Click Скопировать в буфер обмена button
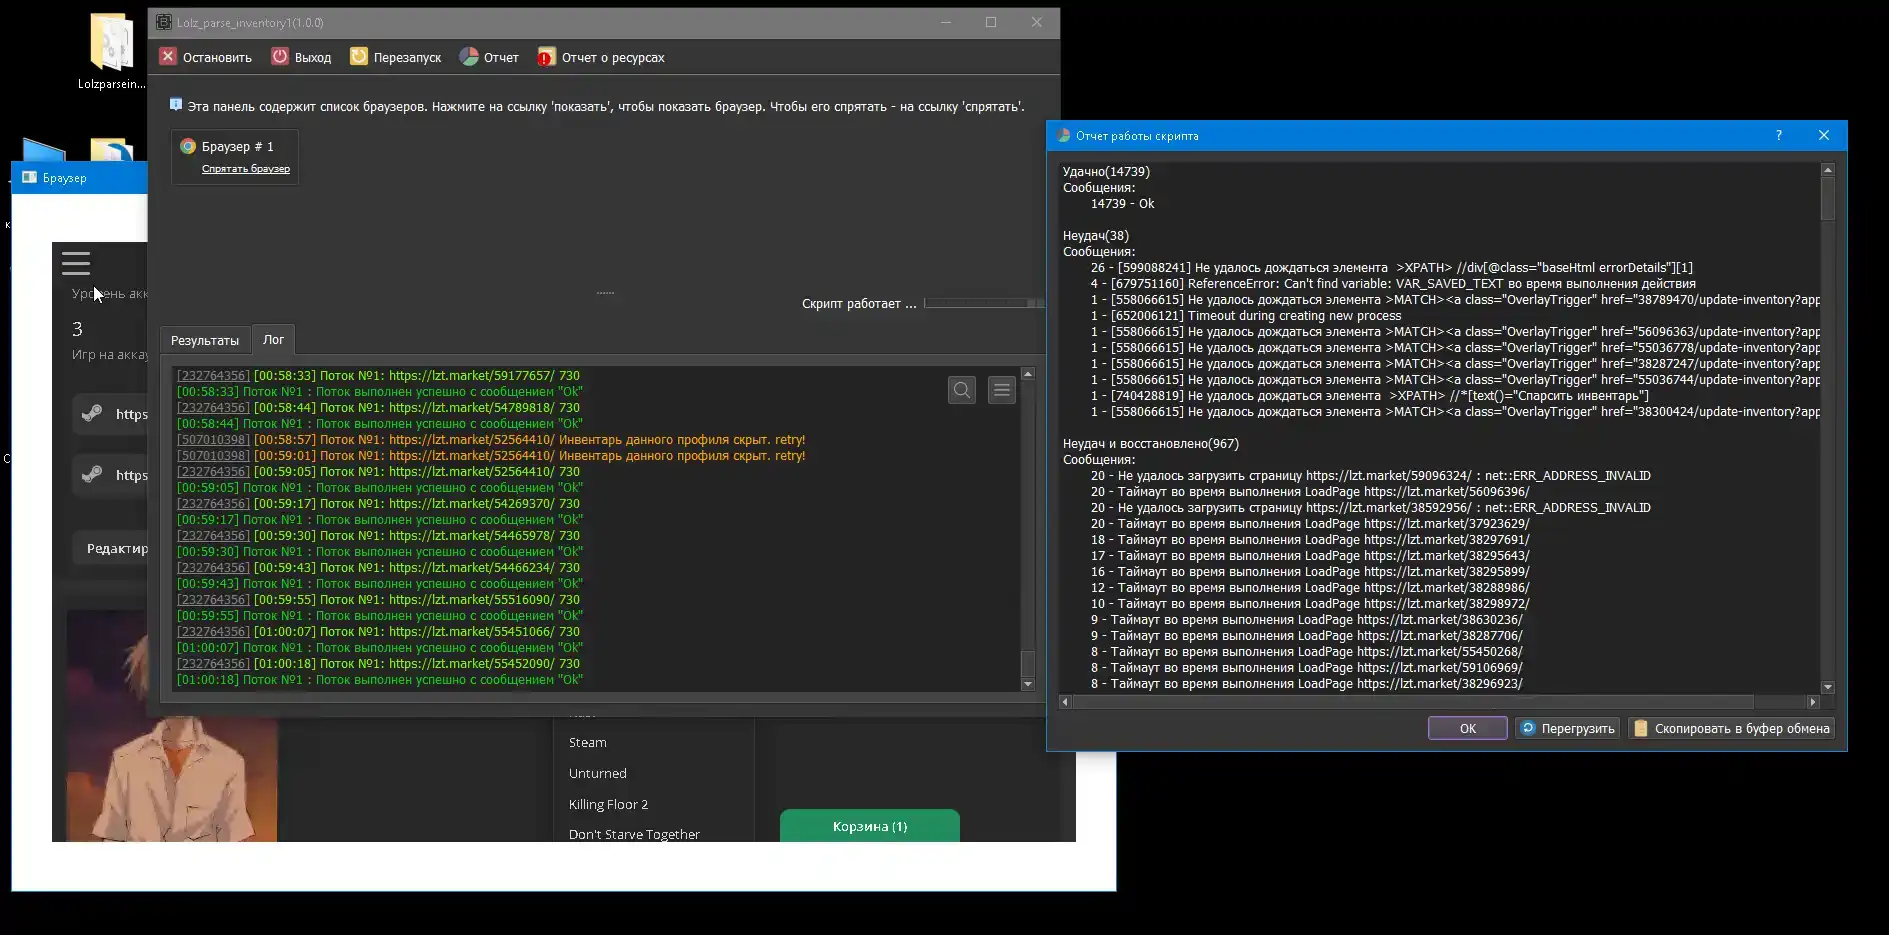 tap(1731, 728)
